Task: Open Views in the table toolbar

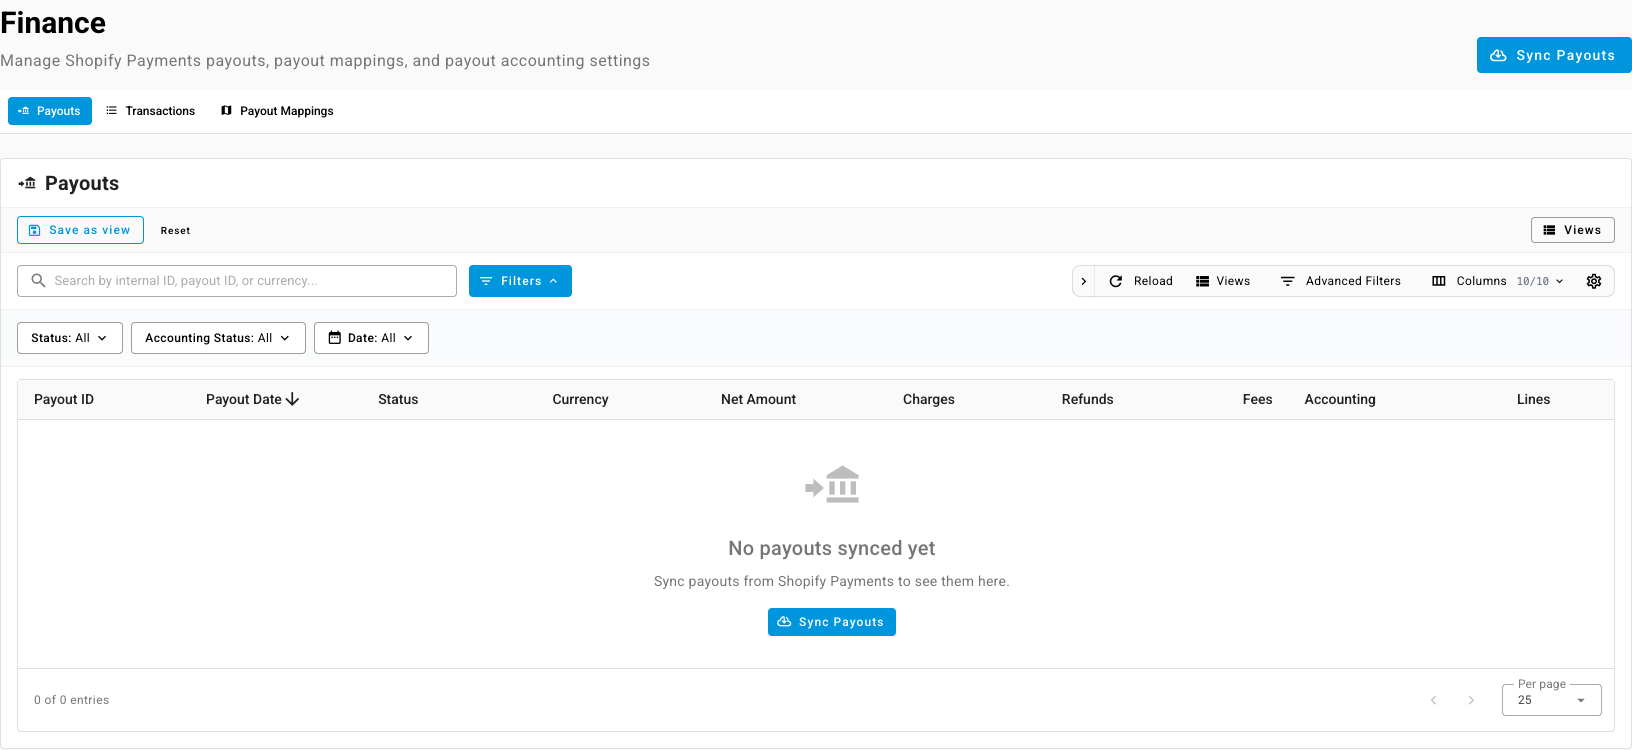Action: tap(1223, 281)
